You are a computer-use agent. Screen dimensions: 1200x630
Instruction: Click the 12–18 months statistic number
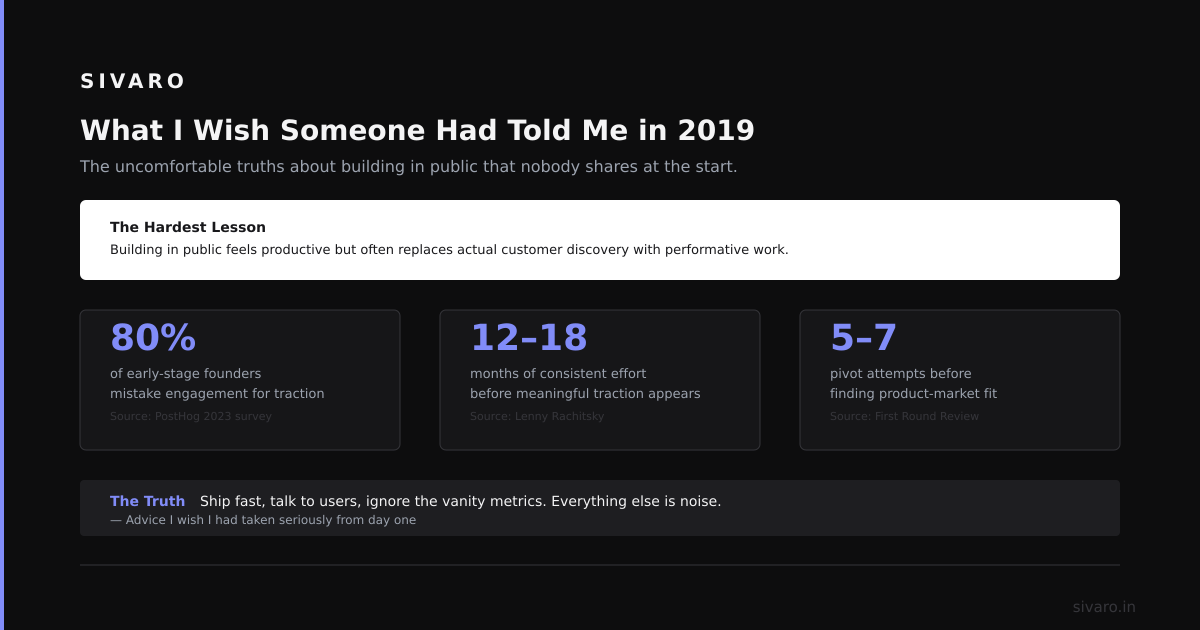pyautogui.click(x=529, y=338)
